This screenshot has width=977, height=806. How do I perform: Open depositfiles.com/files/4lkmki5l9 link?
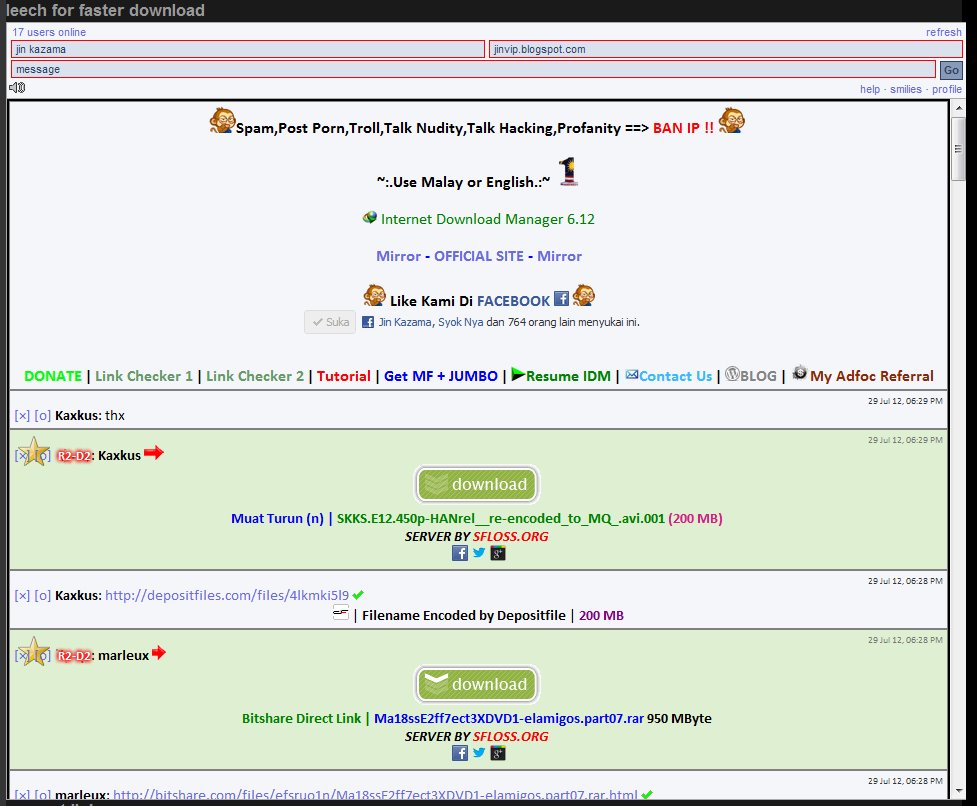[x=227, y=595]
